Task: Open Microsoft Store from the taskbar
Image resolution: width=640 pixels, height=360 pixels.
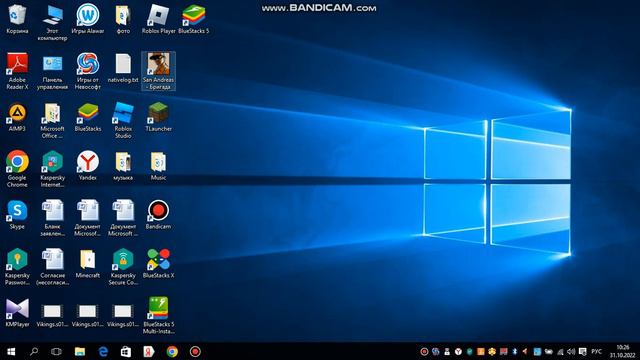Action: [x=126, y=351]
